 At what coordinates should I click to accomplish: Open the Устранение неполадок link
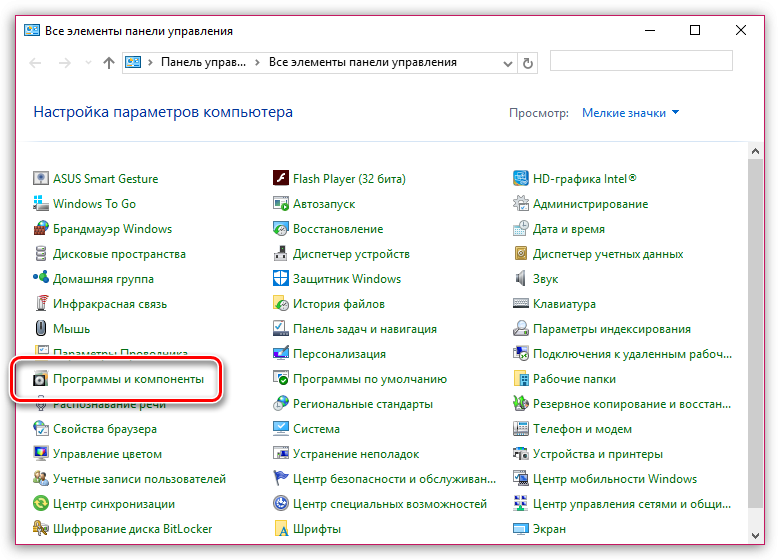356,454
